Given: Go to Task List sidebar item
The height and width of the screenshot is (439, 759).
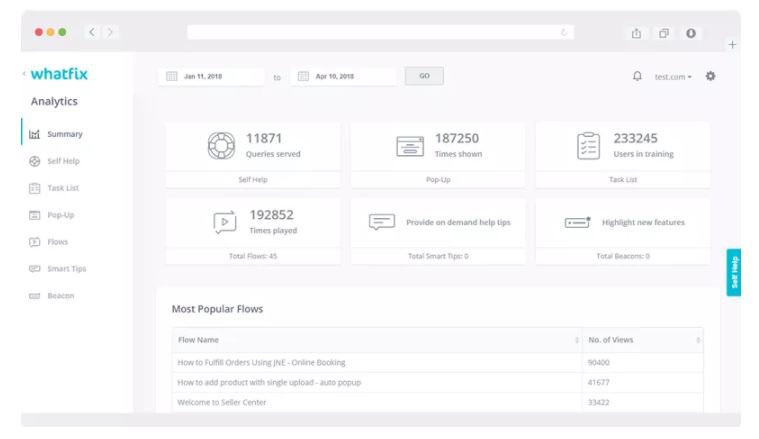Looking at the screenshot, I should tap(63, 188).
